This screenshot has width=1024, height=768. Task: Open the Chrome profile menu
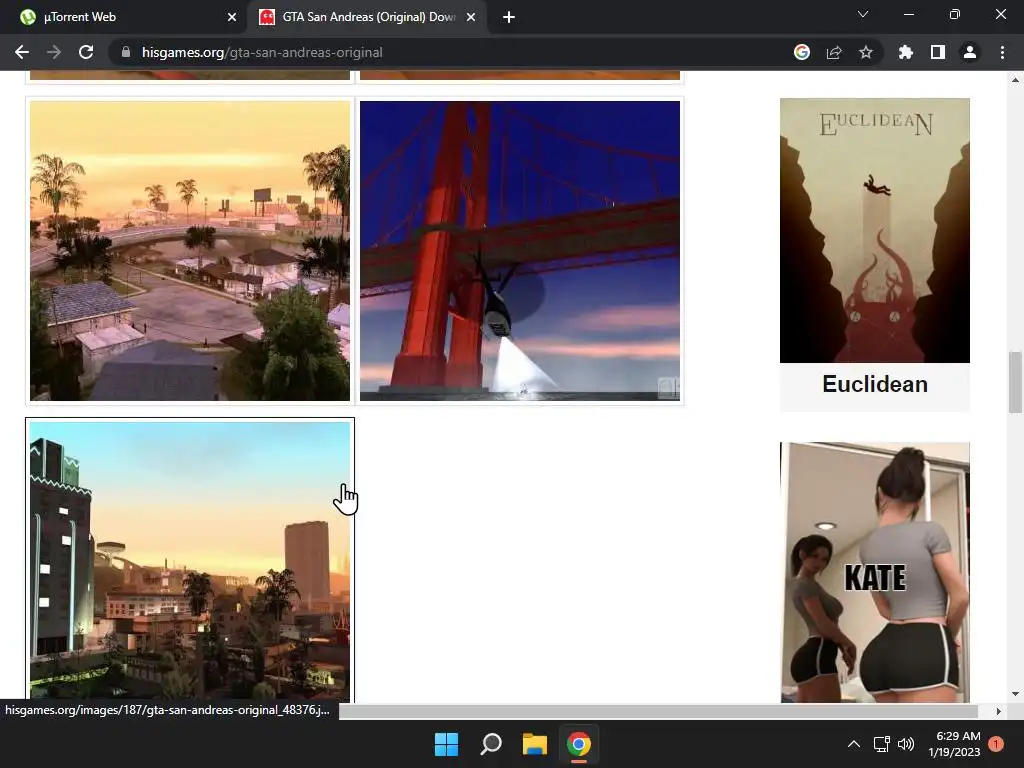click(x=970, y=52)
